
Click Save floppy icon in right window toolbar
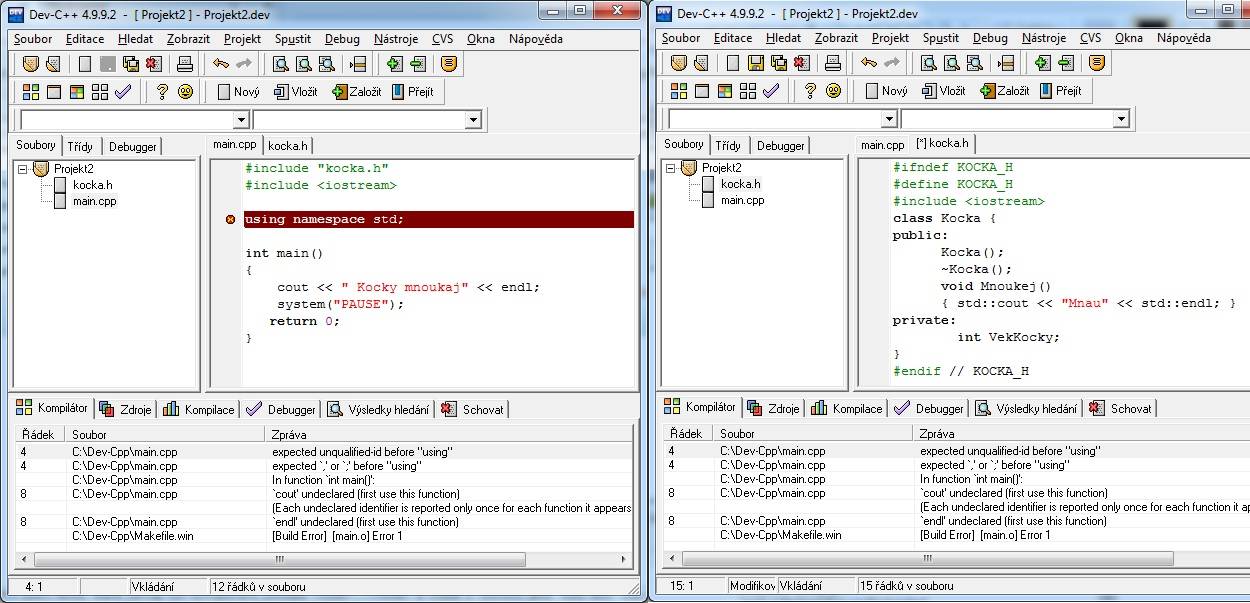(x=755, y=63)
